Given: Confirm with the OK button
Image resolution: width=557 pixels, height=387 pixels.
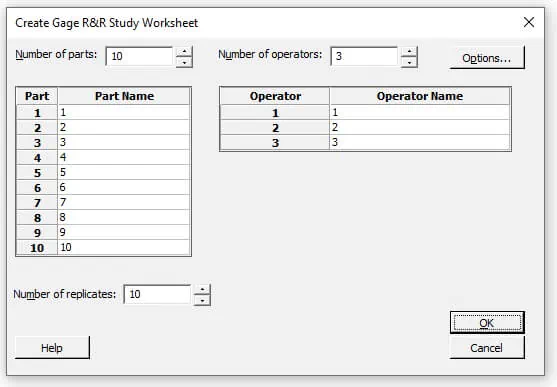Looking at the screenshot, I should coord(487,323).
